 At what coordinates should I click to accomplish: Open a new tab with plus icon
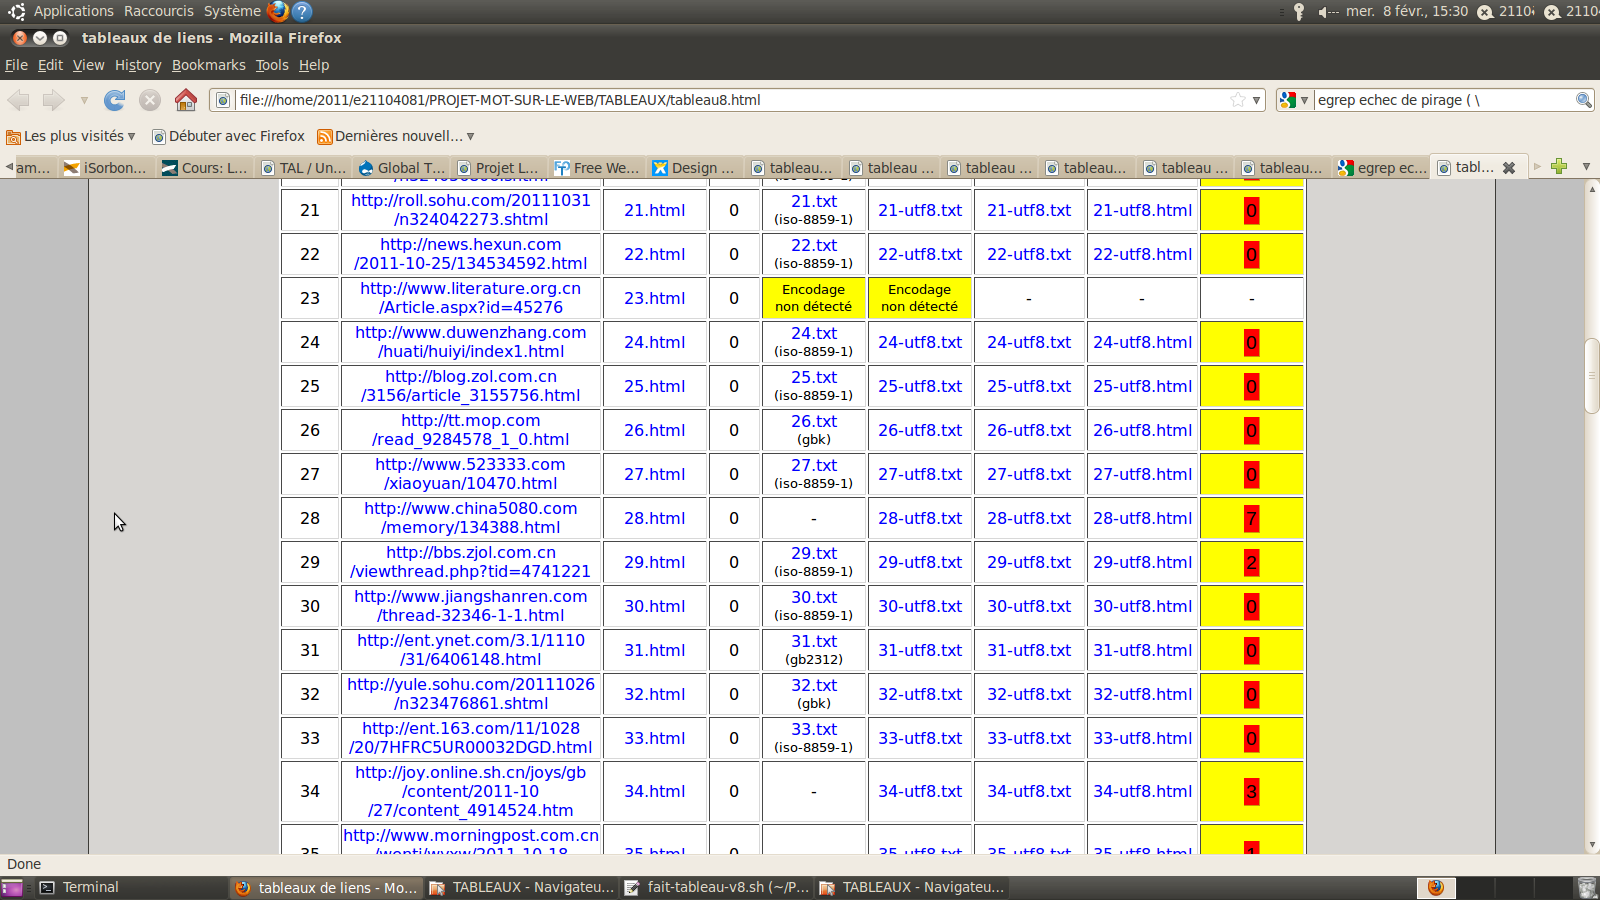tap(1559, 167)
